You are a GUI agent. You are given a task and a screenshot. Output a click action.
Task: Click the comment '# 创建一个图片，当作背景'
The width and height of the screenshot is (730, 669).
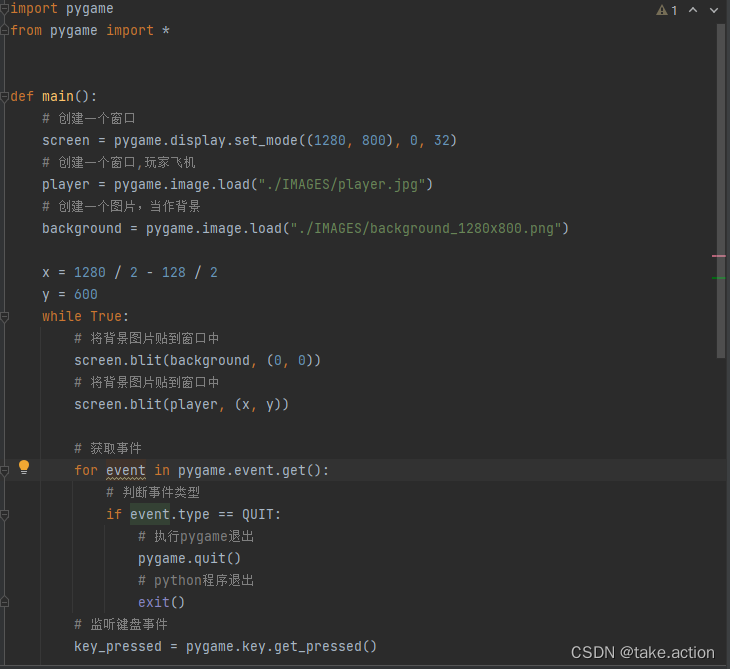point(122,206)
